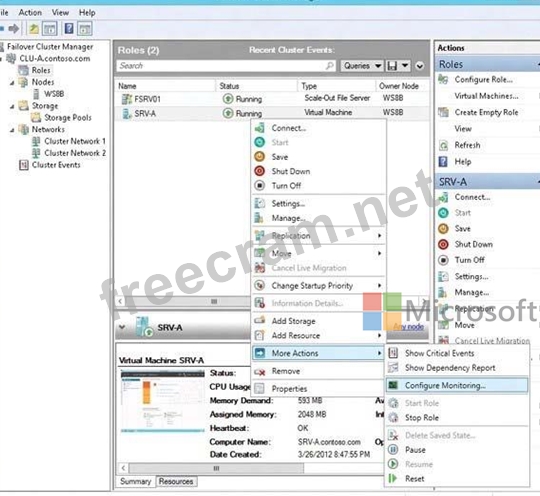This screenshot has height=496, width=540.
Task: Click the Show Dependency Report icon
Action: (x=393, y=368)
